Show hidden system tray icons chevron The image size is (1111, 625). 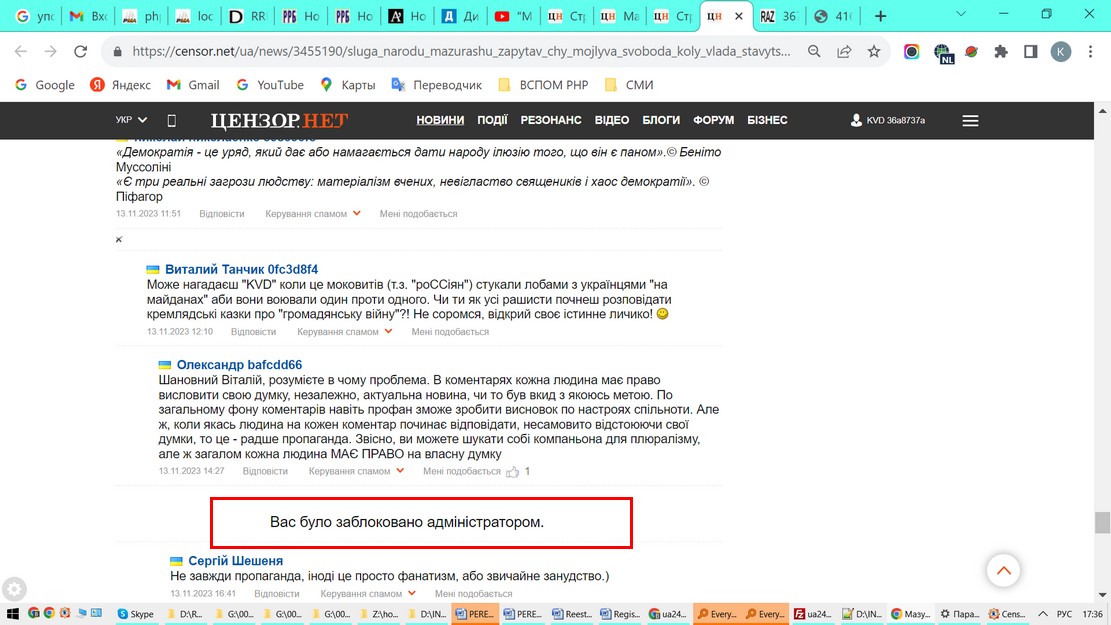coord(1043,614)
